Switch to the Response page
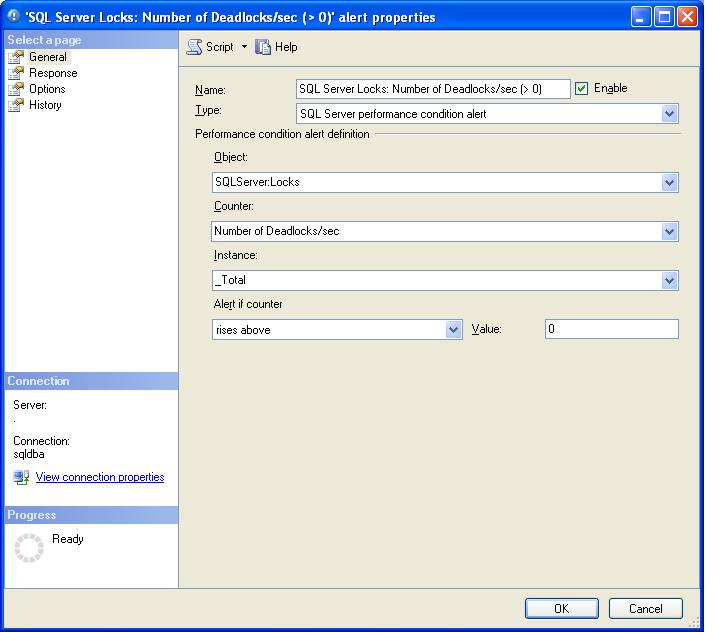The height and width of the screenshot is (632, 720). click(x=53, y=73)
